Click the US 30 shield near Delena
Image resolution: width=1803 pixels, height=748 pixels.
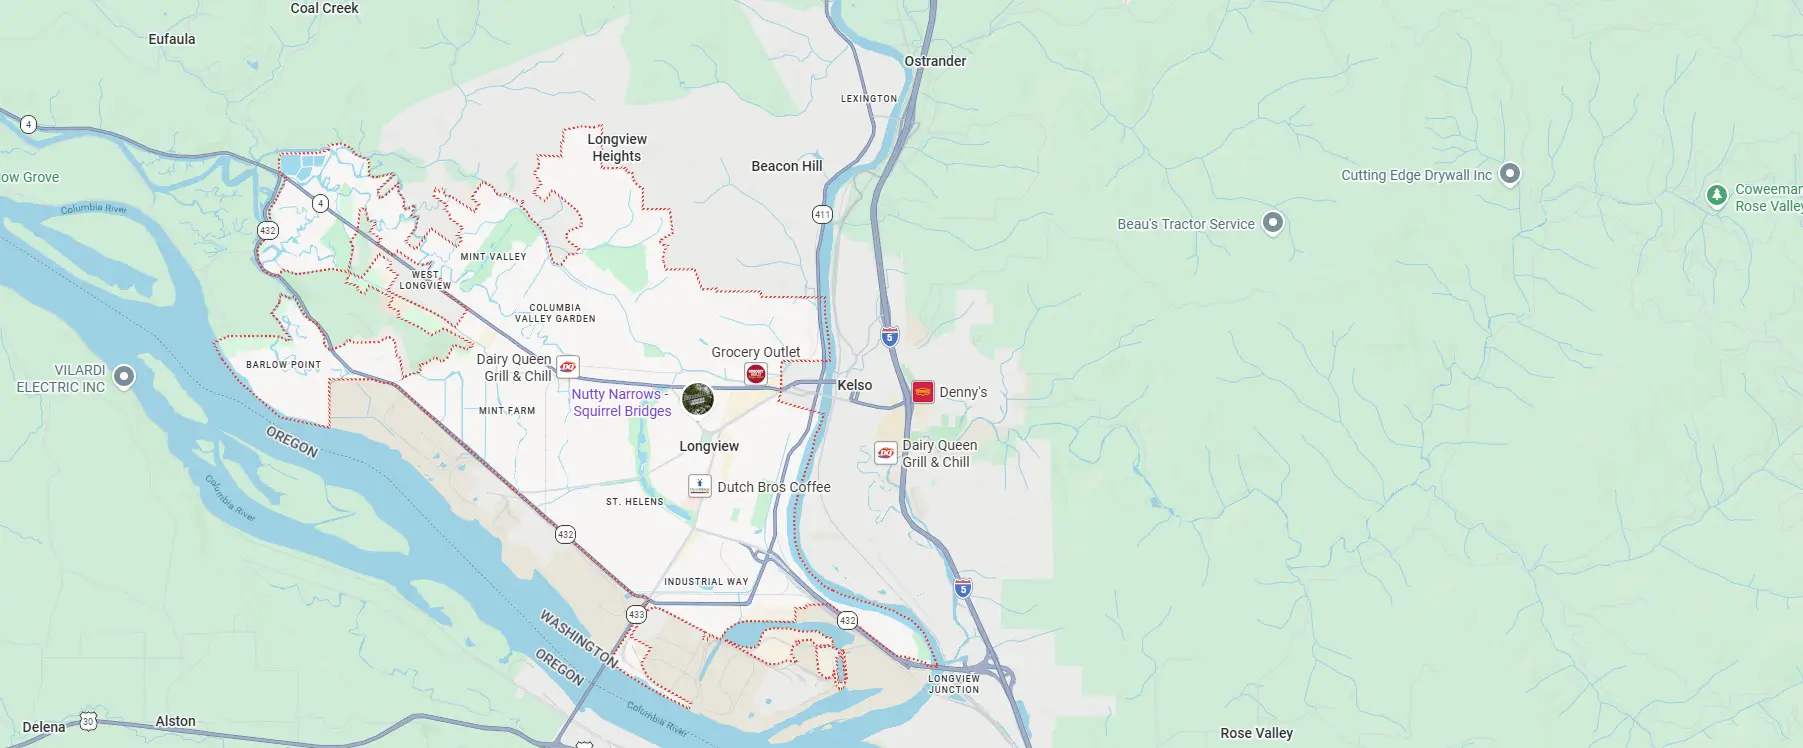[88, 721]
